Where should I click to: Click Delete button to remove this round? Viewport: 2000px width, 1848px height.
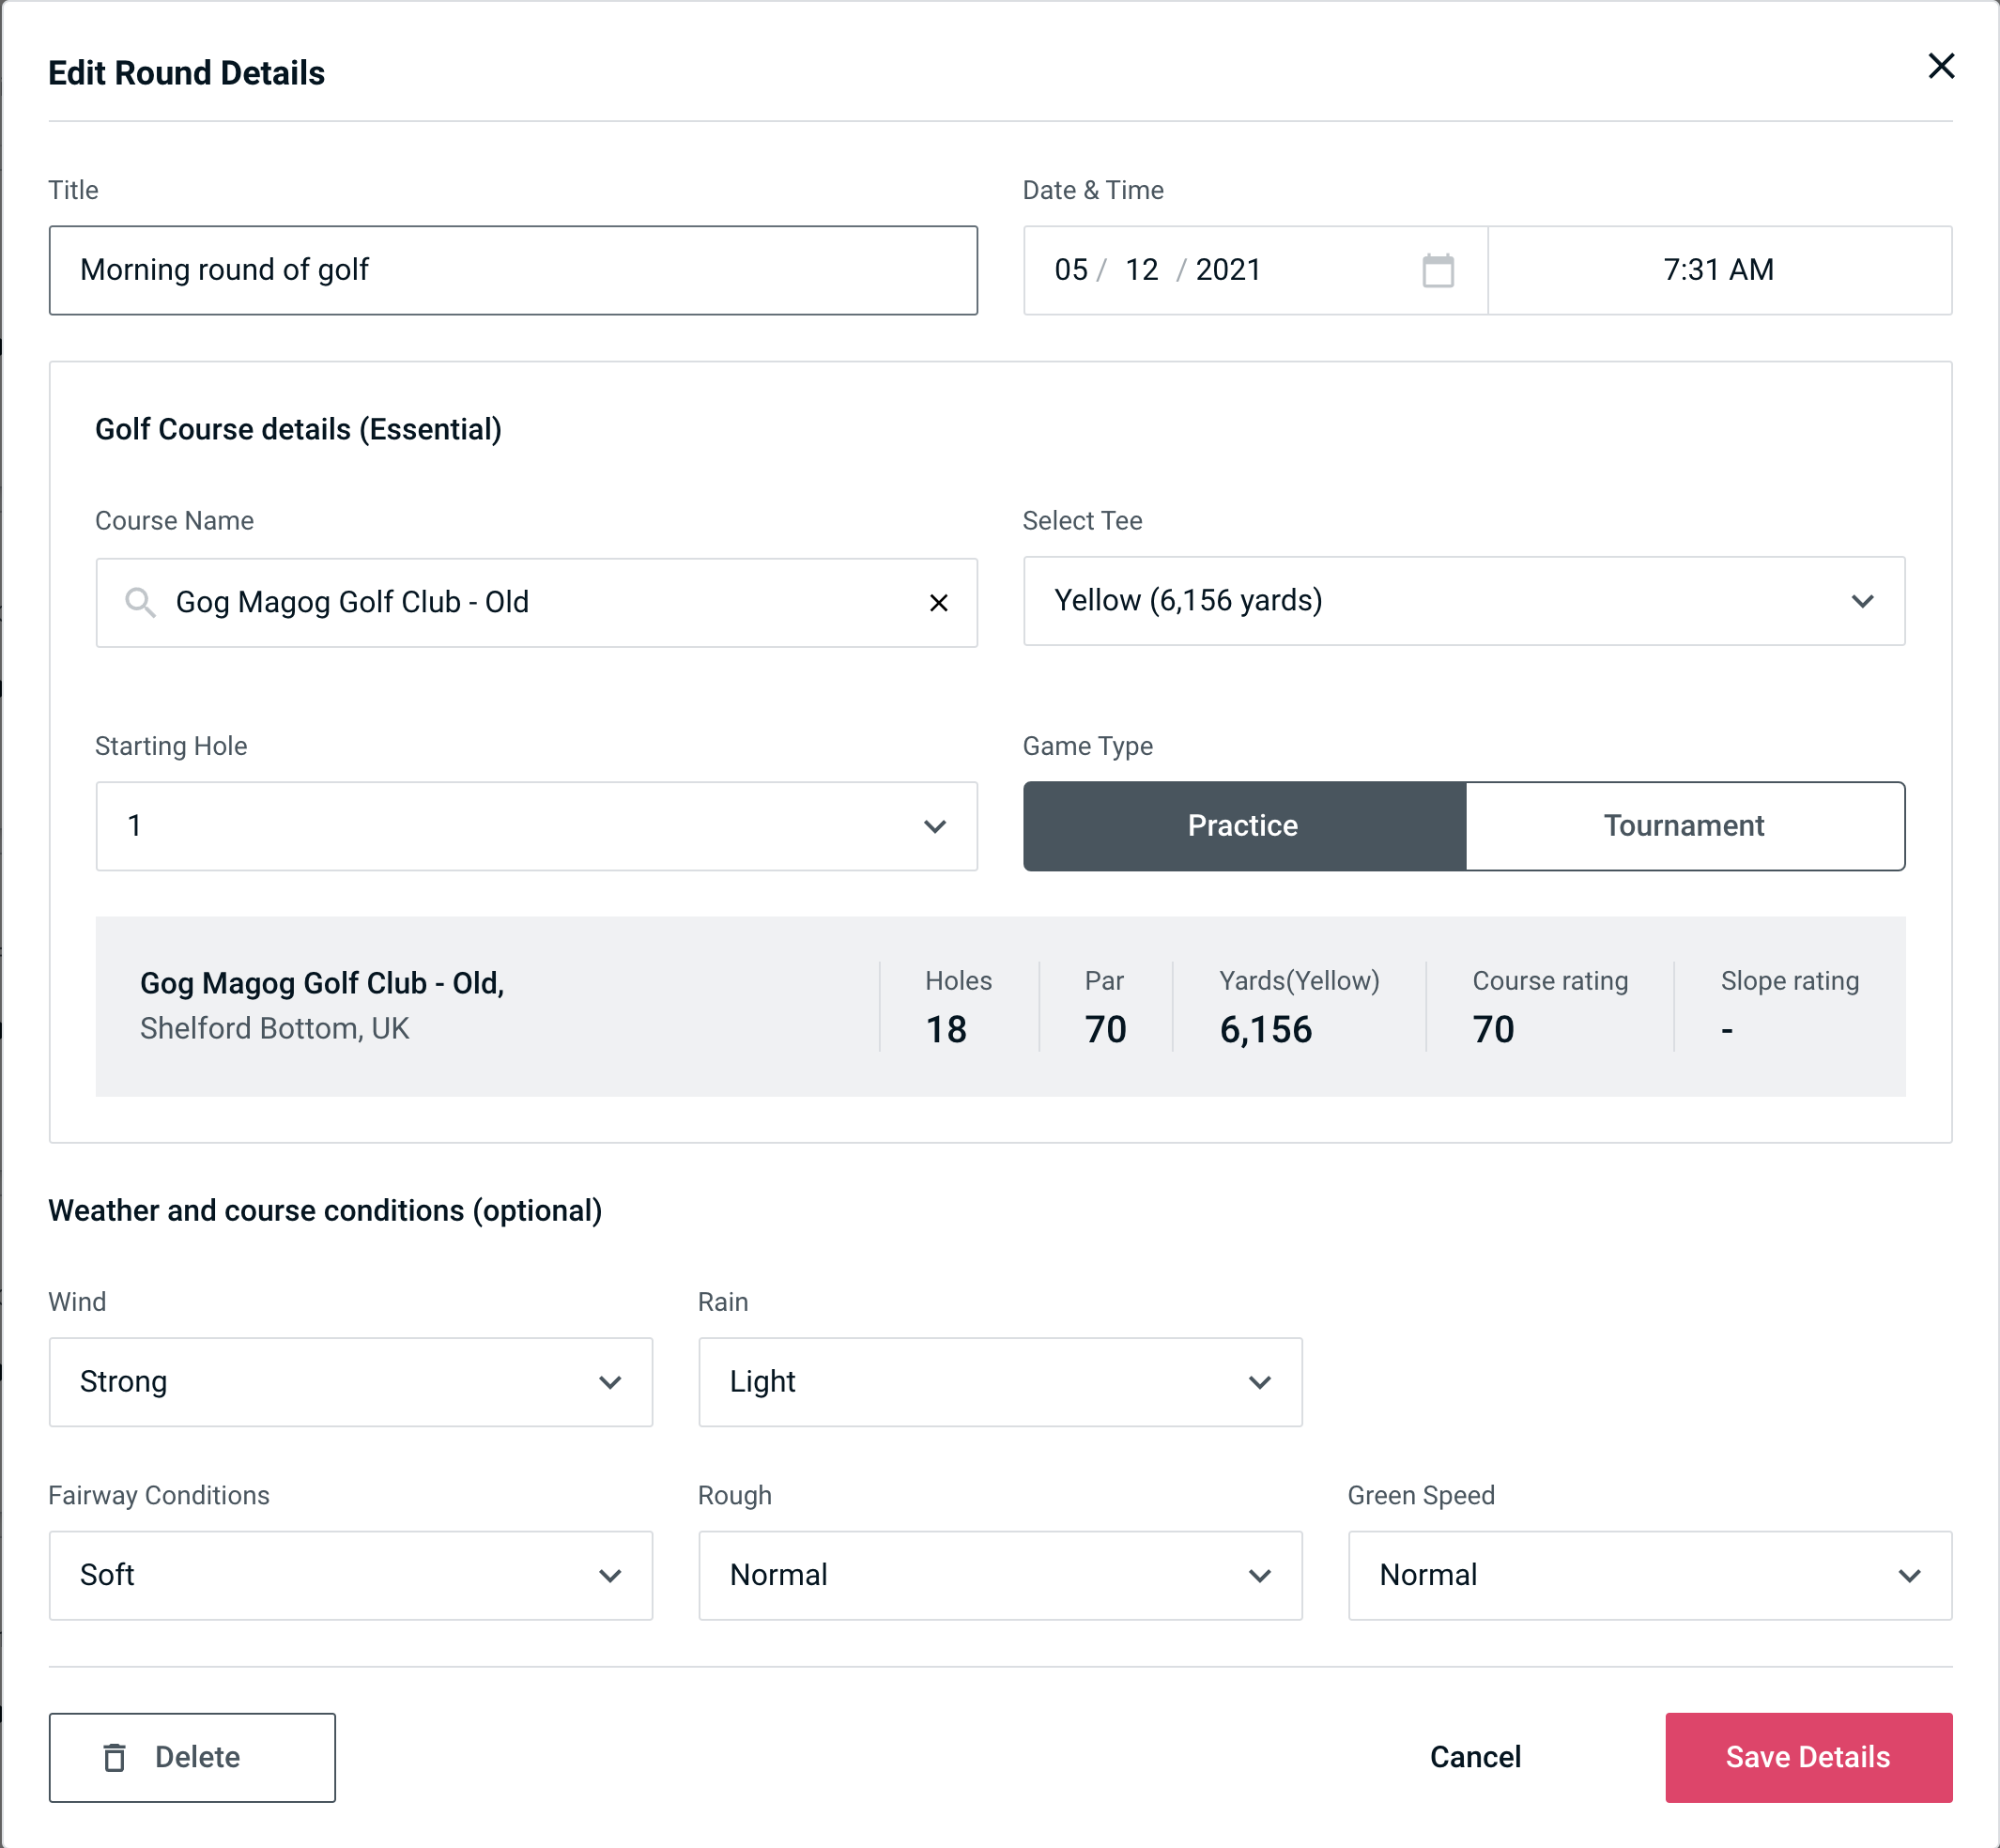(193, 1756)
